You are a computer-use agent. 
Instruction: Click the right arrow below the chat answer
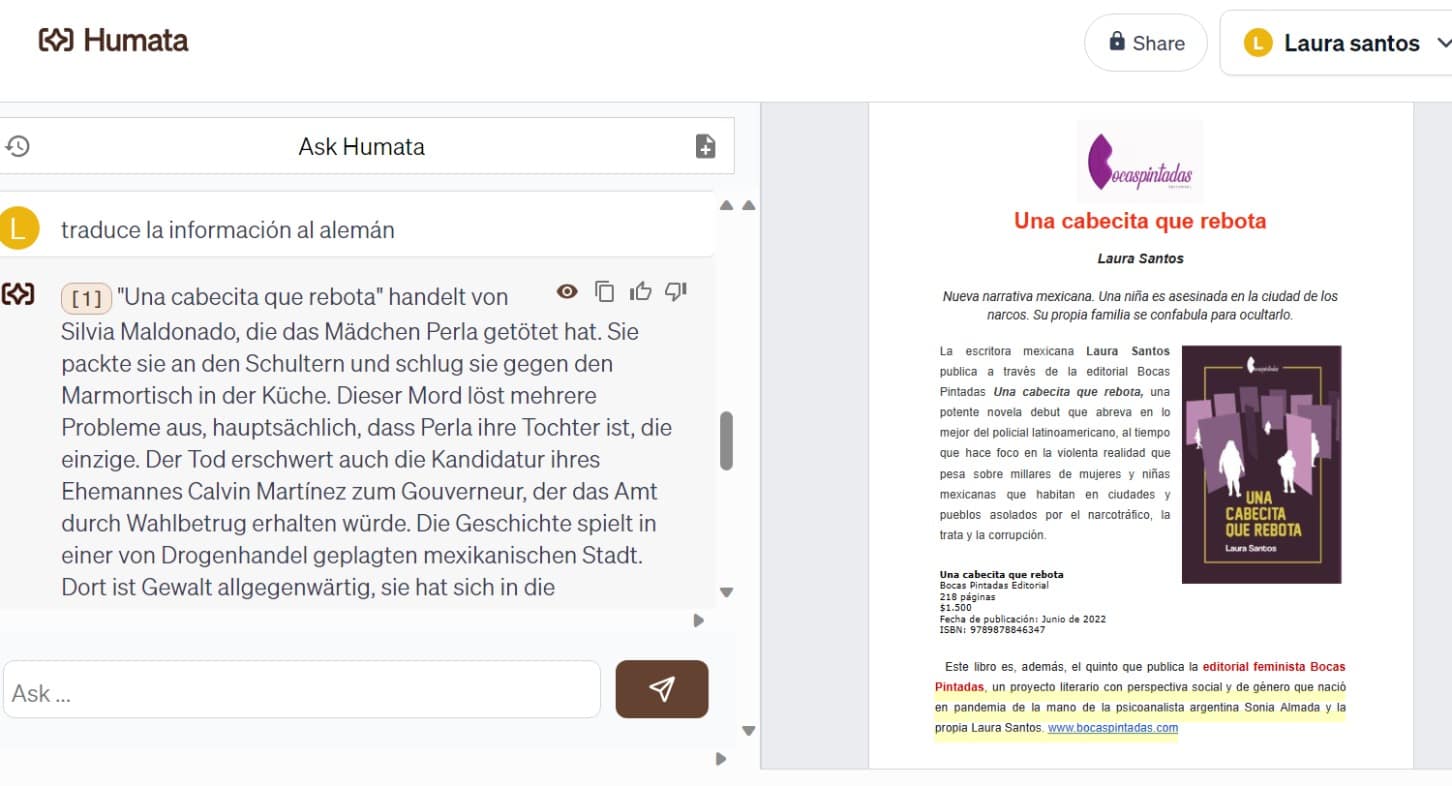click(x=698, y=620)
